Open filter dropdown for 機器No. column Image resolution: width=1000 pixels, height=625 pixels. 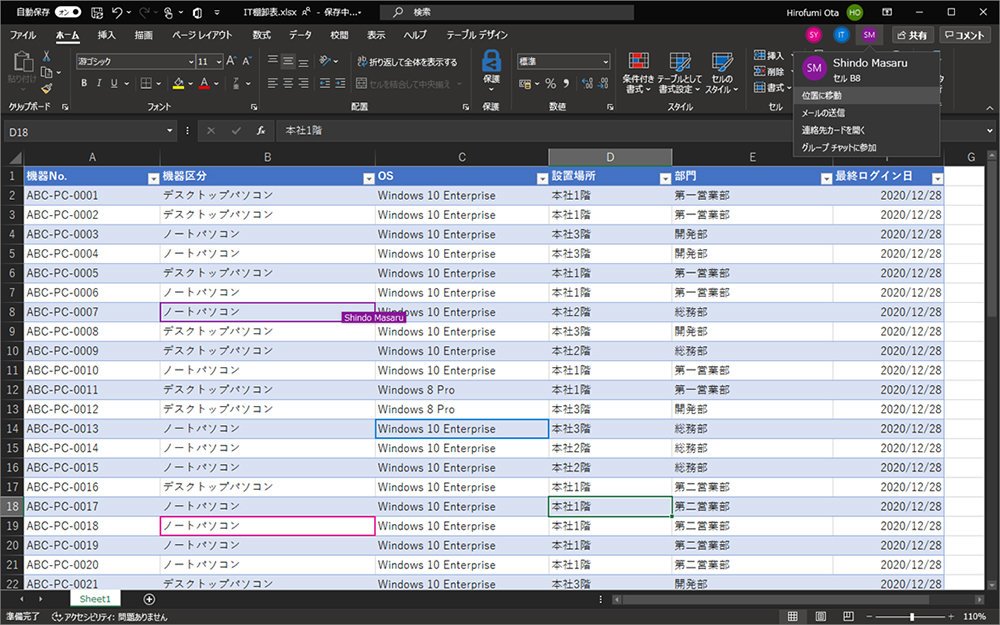(153, 179)
